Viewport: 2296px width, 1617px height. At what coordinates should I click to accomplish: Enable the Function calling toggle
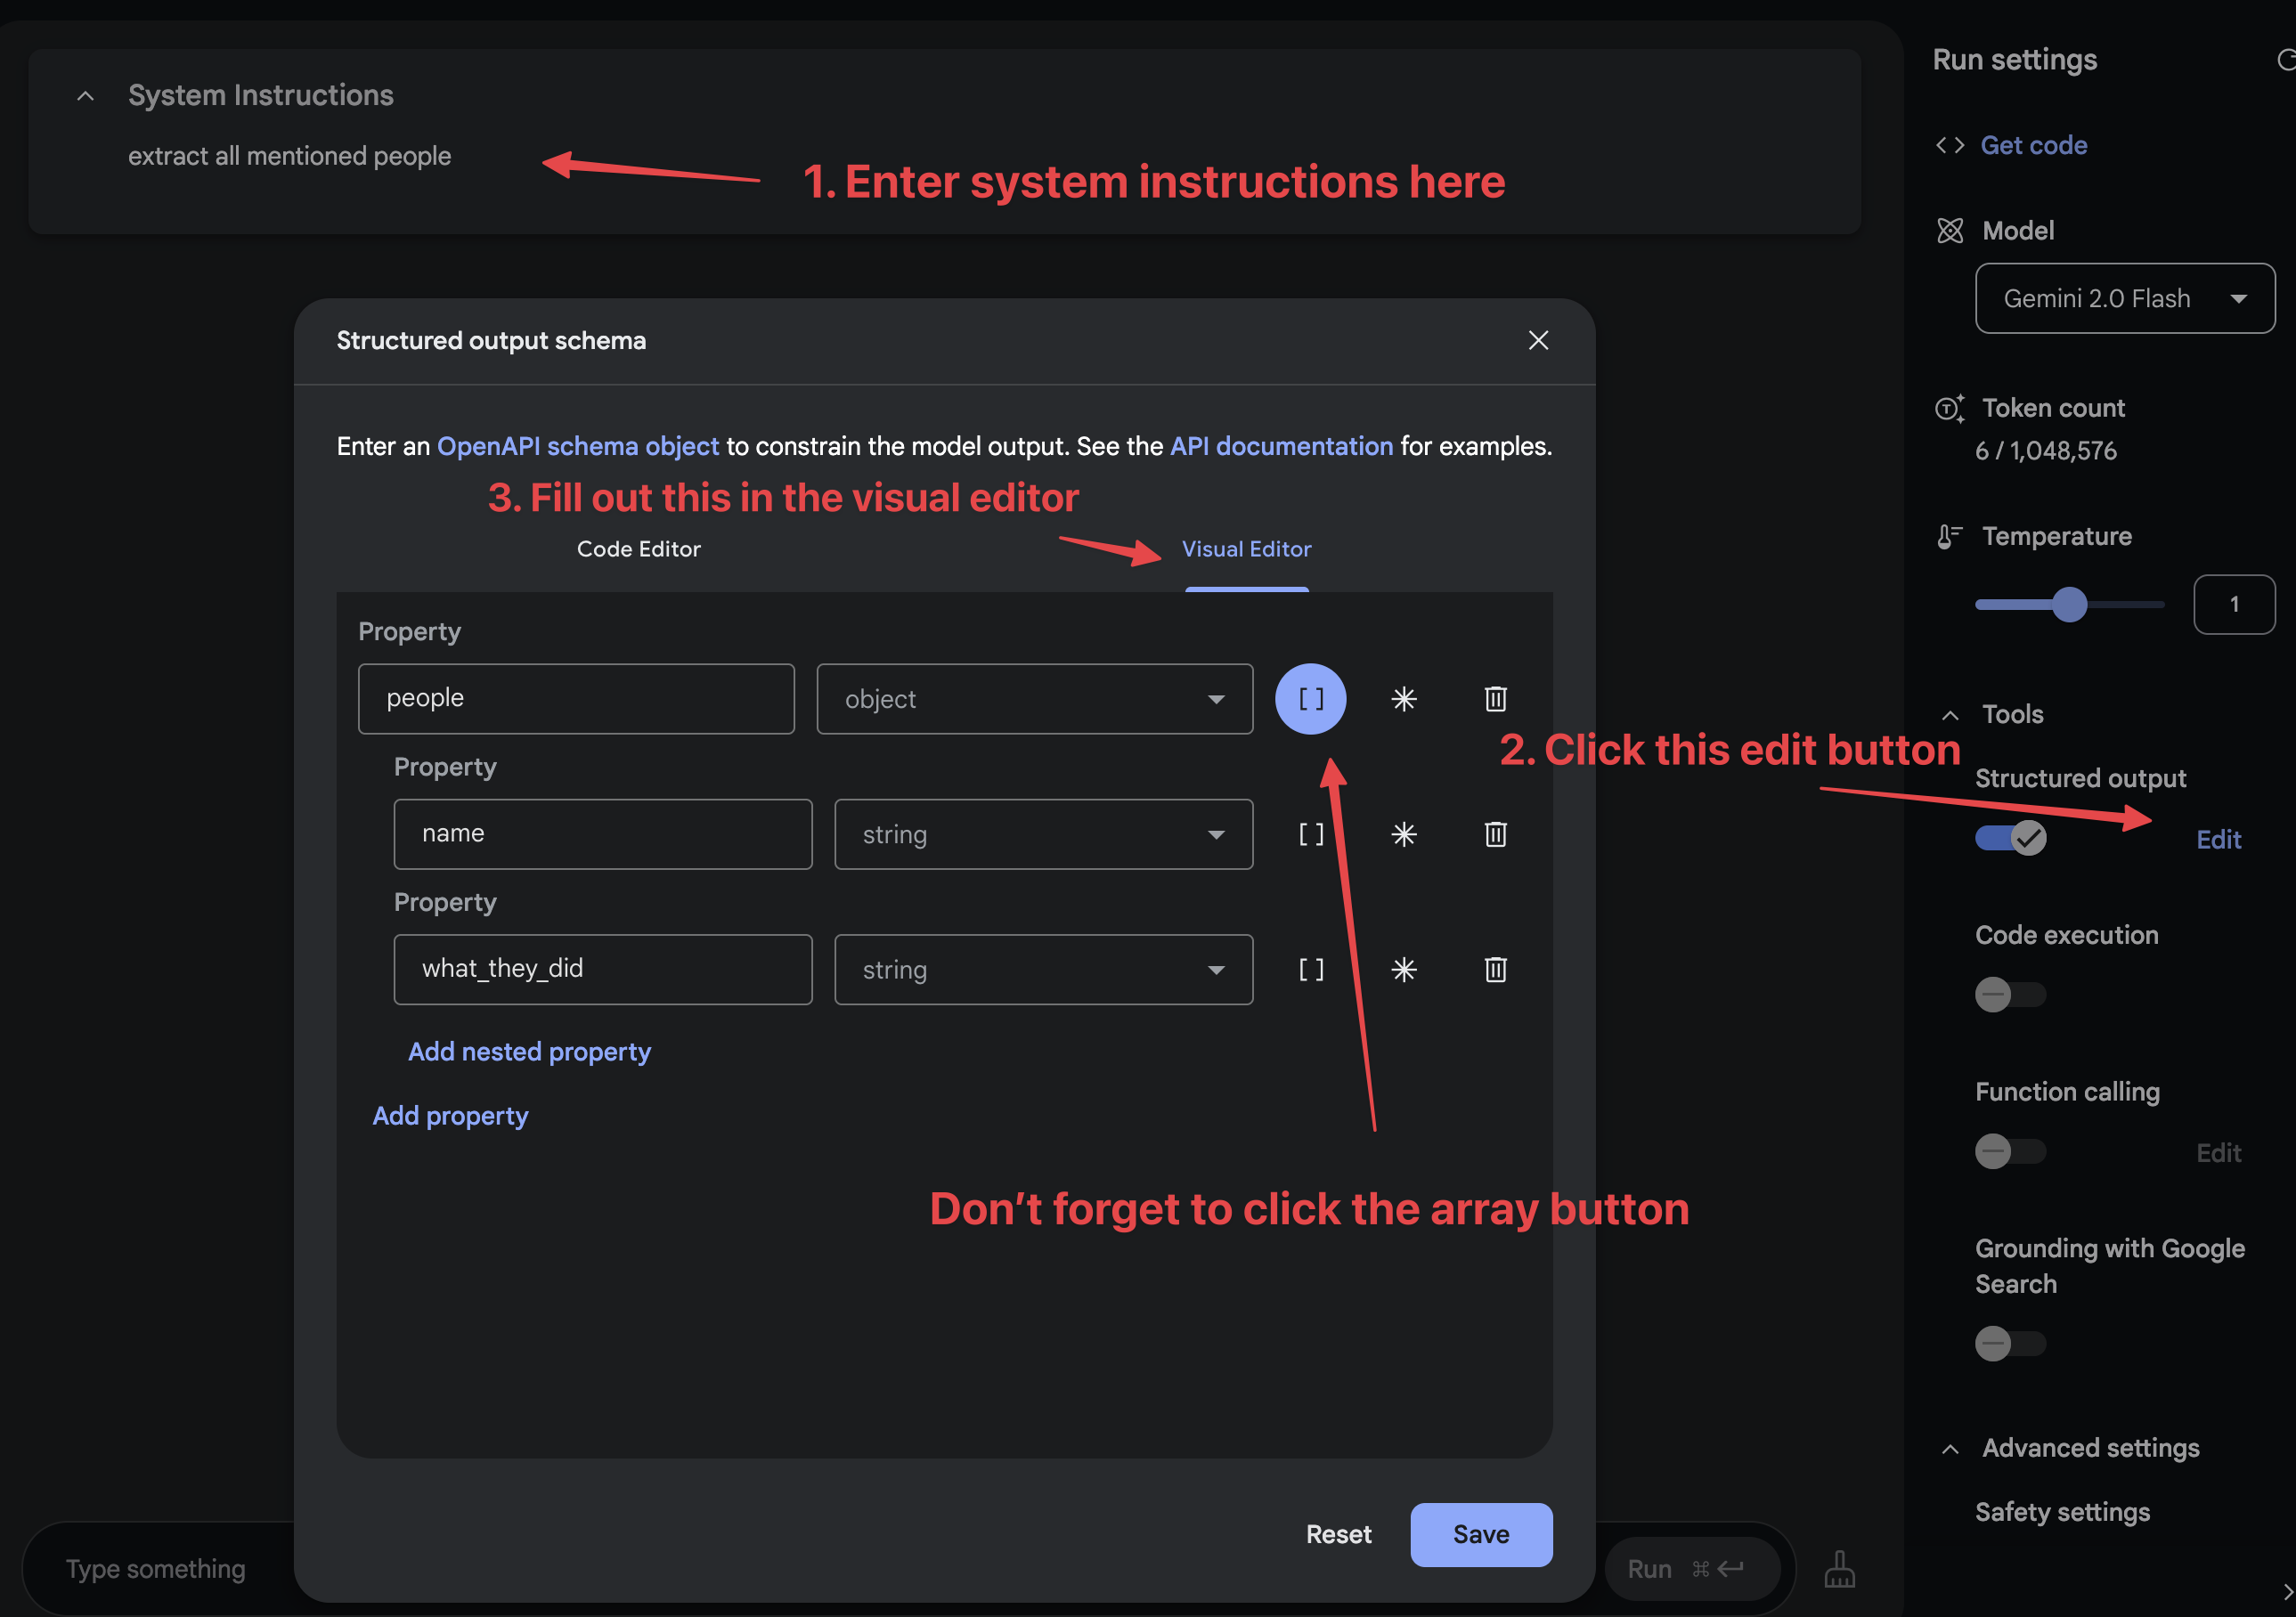(x=2010, y=1151)
